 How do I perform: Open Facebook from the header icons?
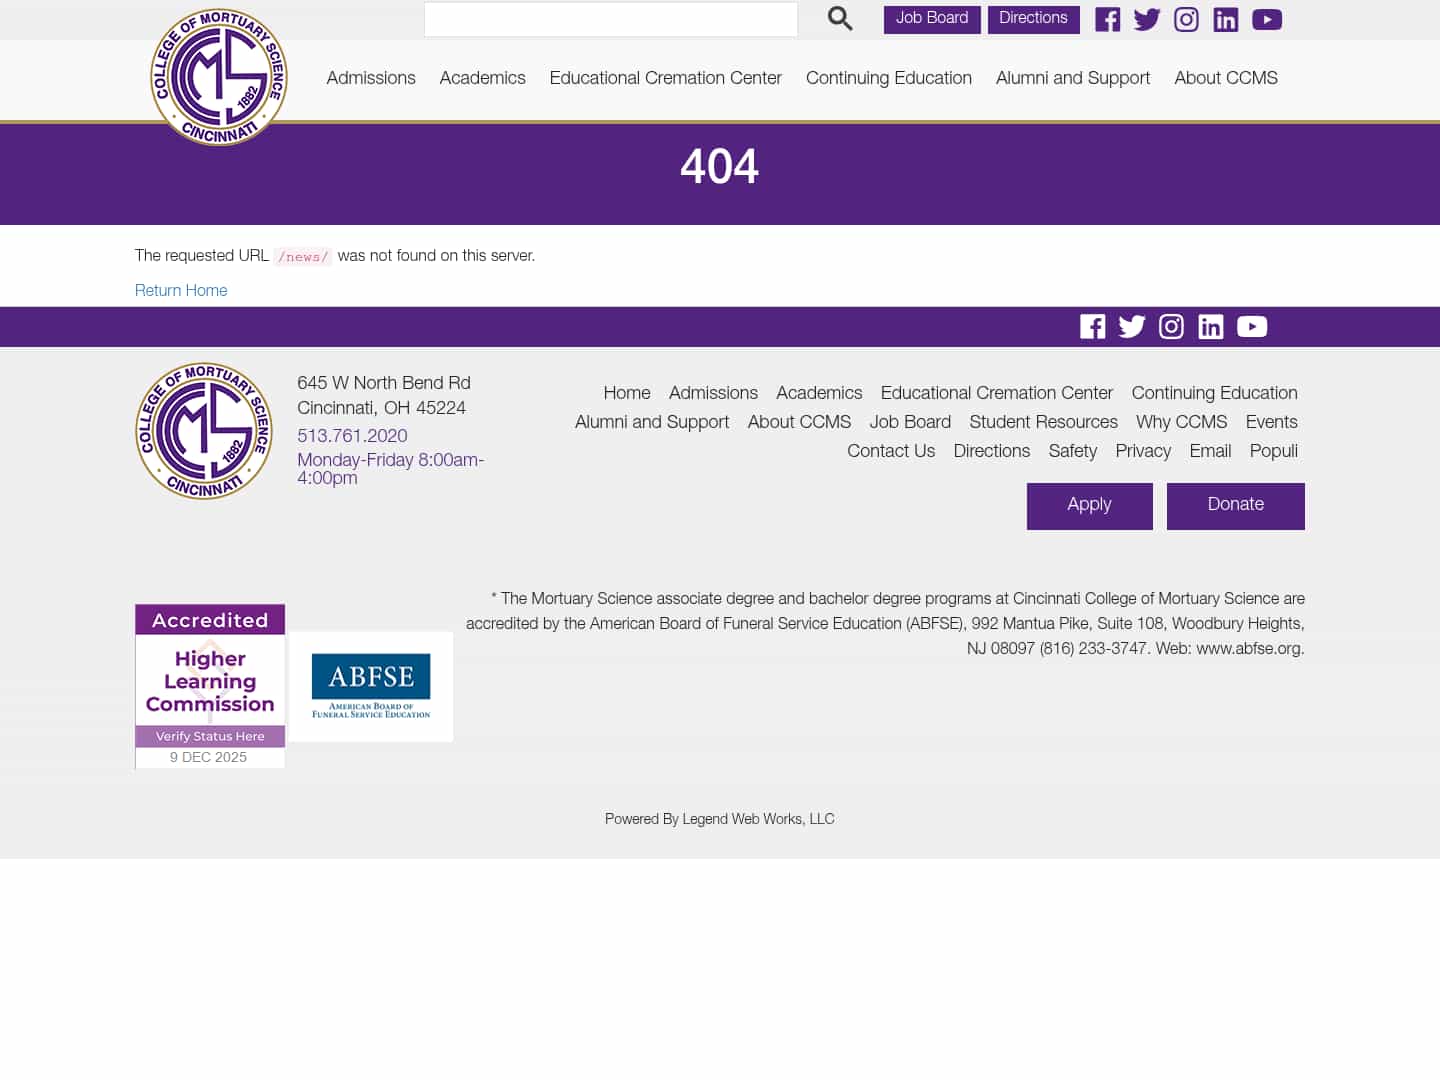click(1107, 19)
